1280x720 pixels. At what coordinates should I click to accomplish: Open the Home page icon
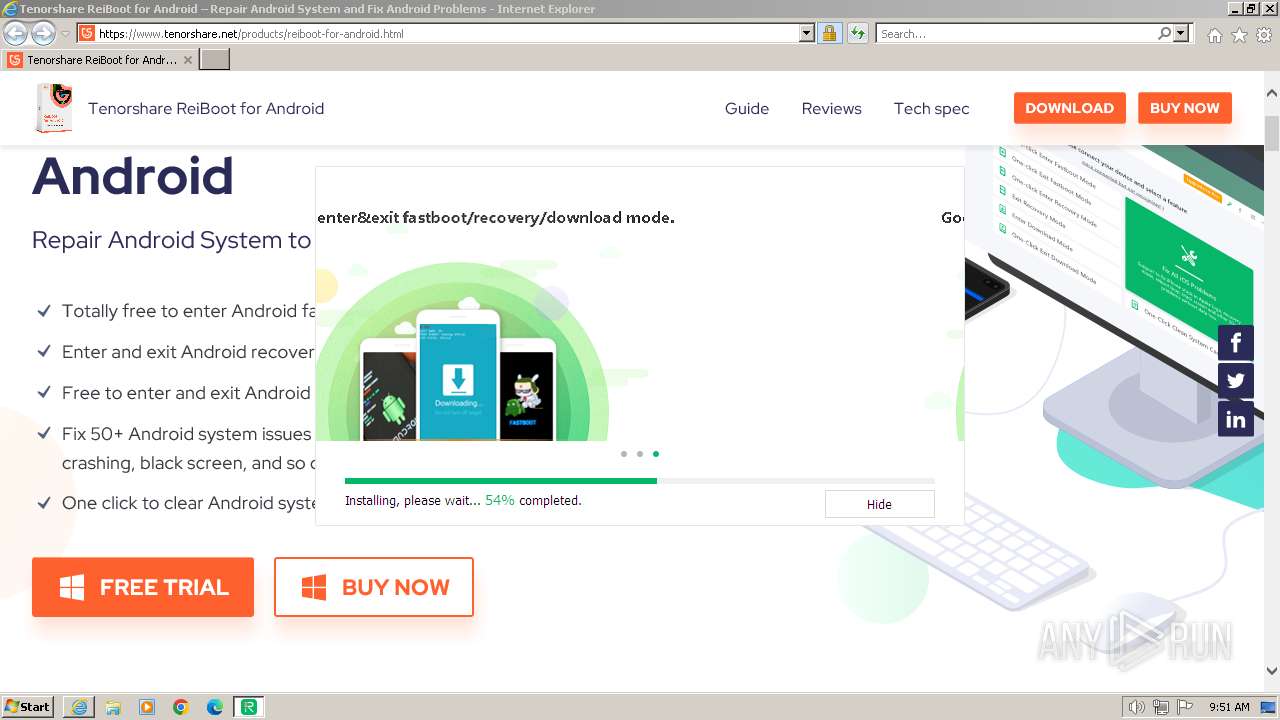click(x=1214, y=35)
